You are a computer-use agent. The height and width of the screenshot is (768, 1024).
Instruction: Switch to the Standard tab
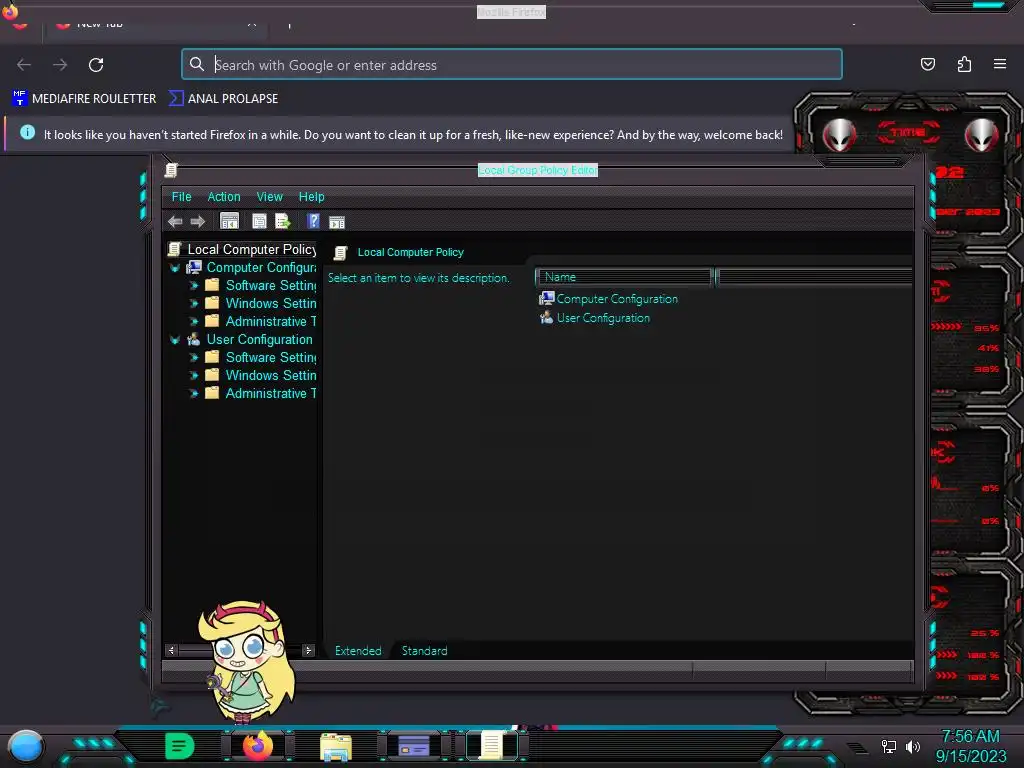pyautogui.click(x=424, y=650)
